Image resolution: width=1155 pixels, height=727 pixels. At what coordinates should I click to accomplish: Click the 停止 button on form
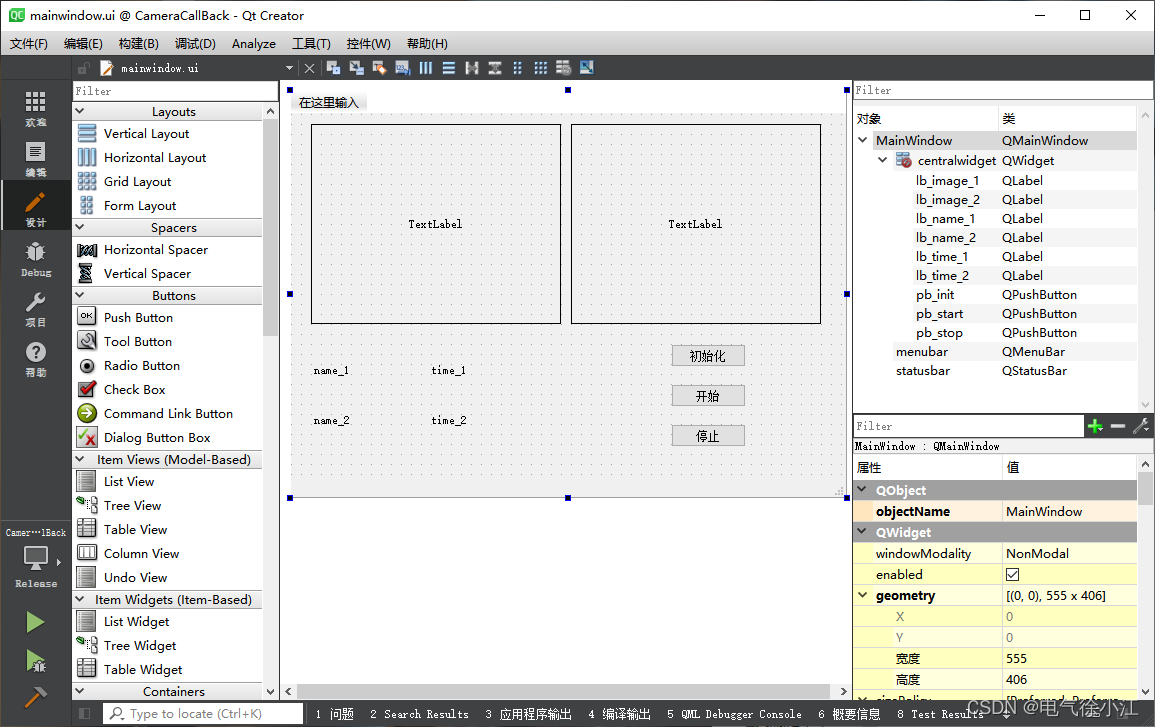708,436
